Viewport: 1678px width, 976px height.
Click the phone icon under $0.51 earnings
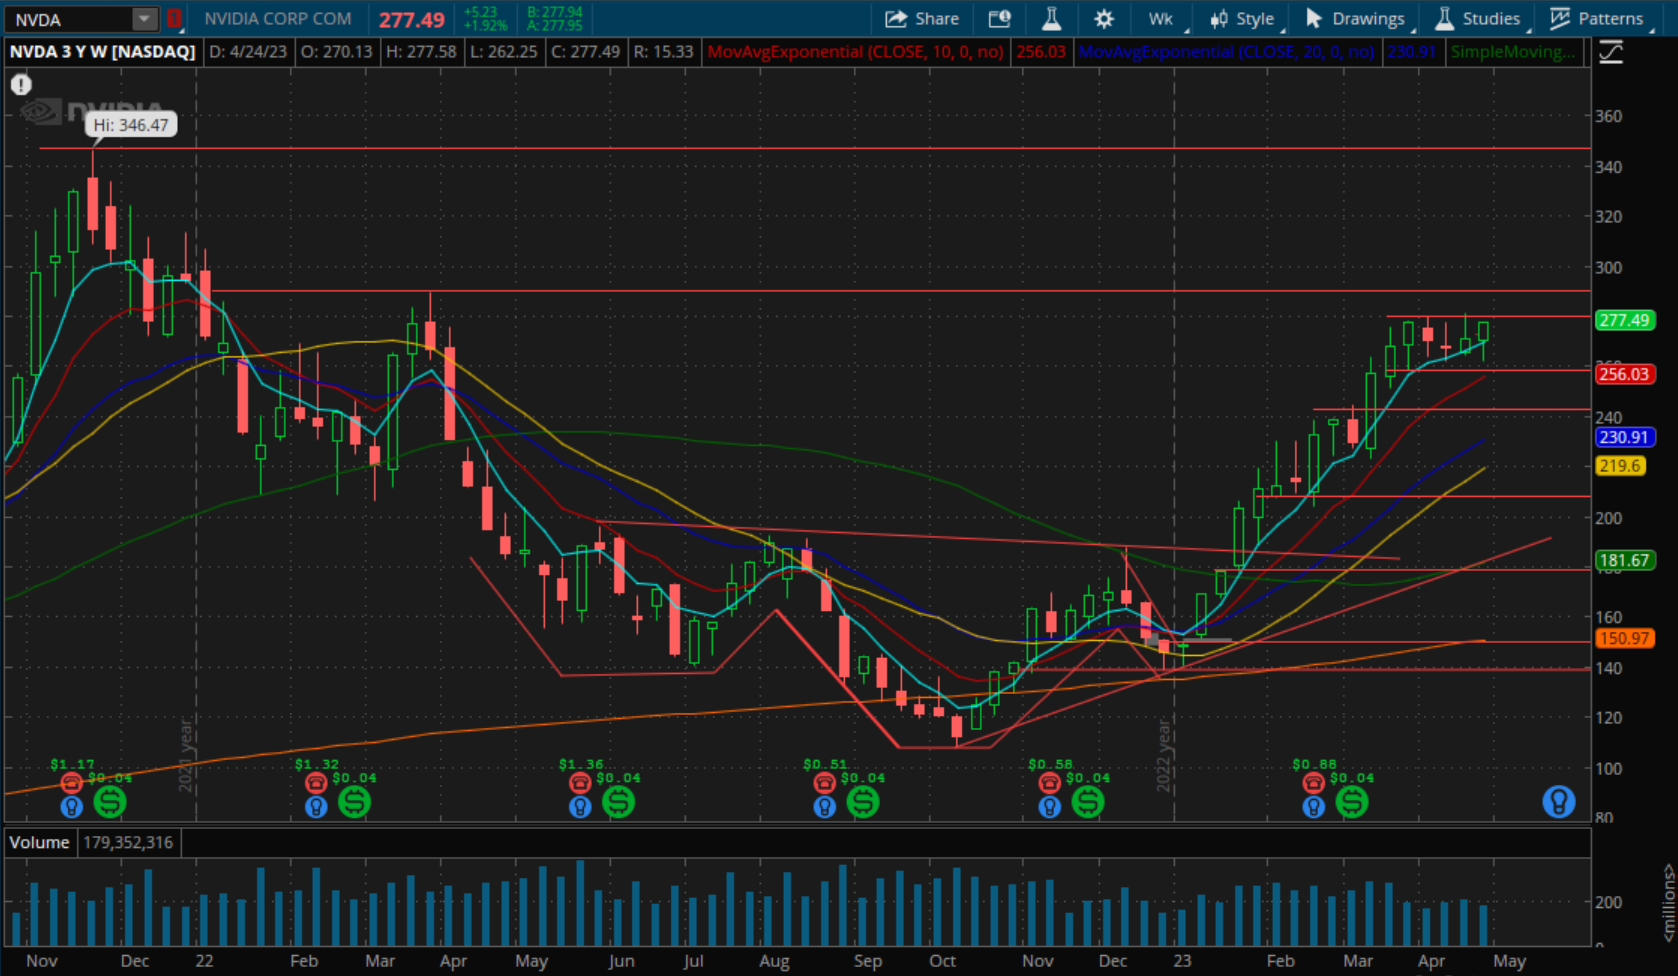(x=824, y=782)
